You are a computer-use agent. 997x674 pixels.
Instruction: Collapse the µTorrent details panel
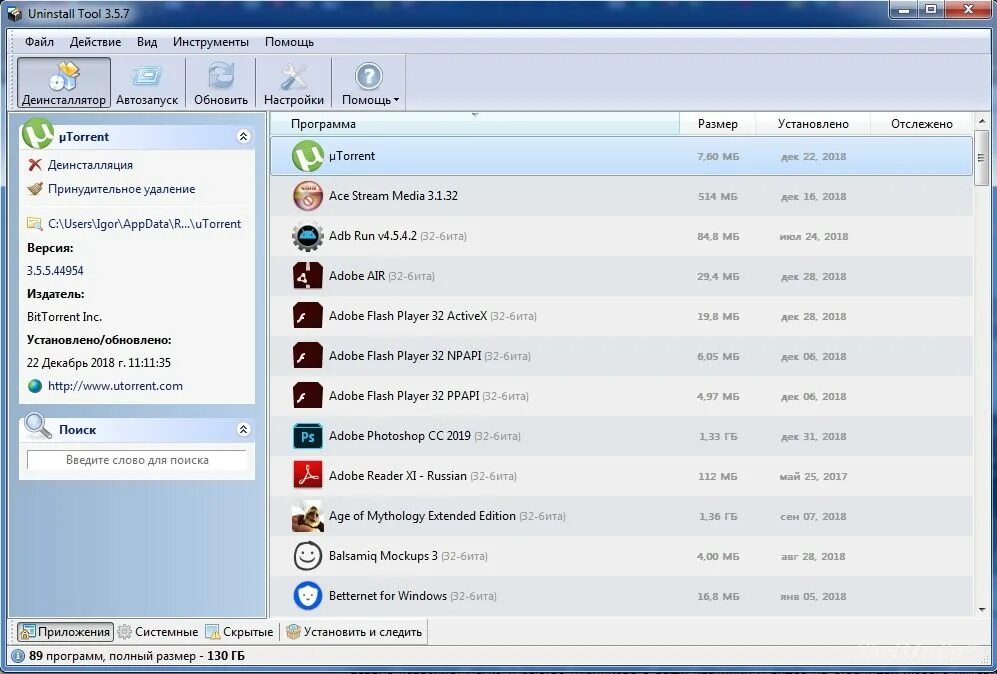(244, 136)
